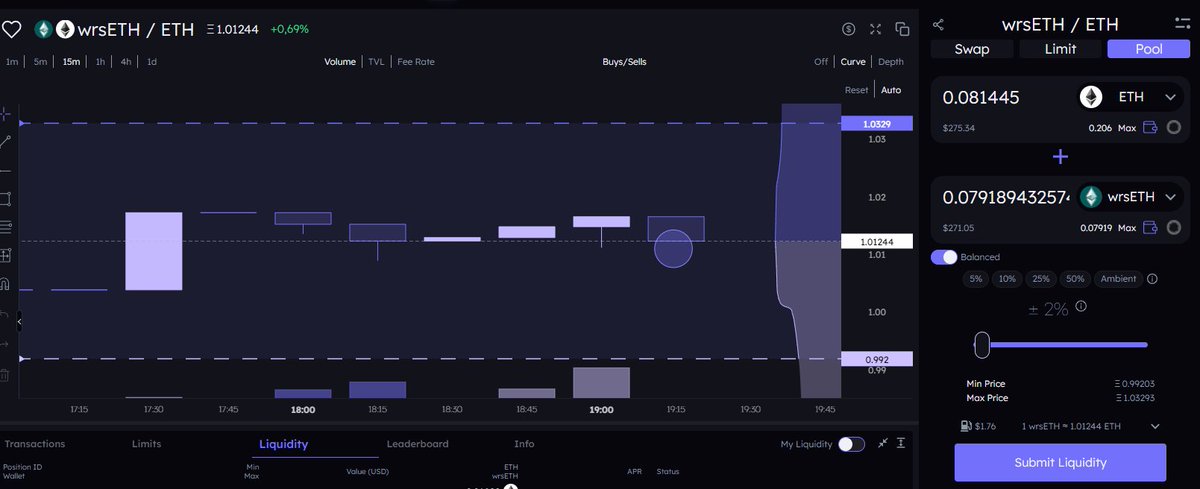Click Auto chart scaling

[891, 90]
